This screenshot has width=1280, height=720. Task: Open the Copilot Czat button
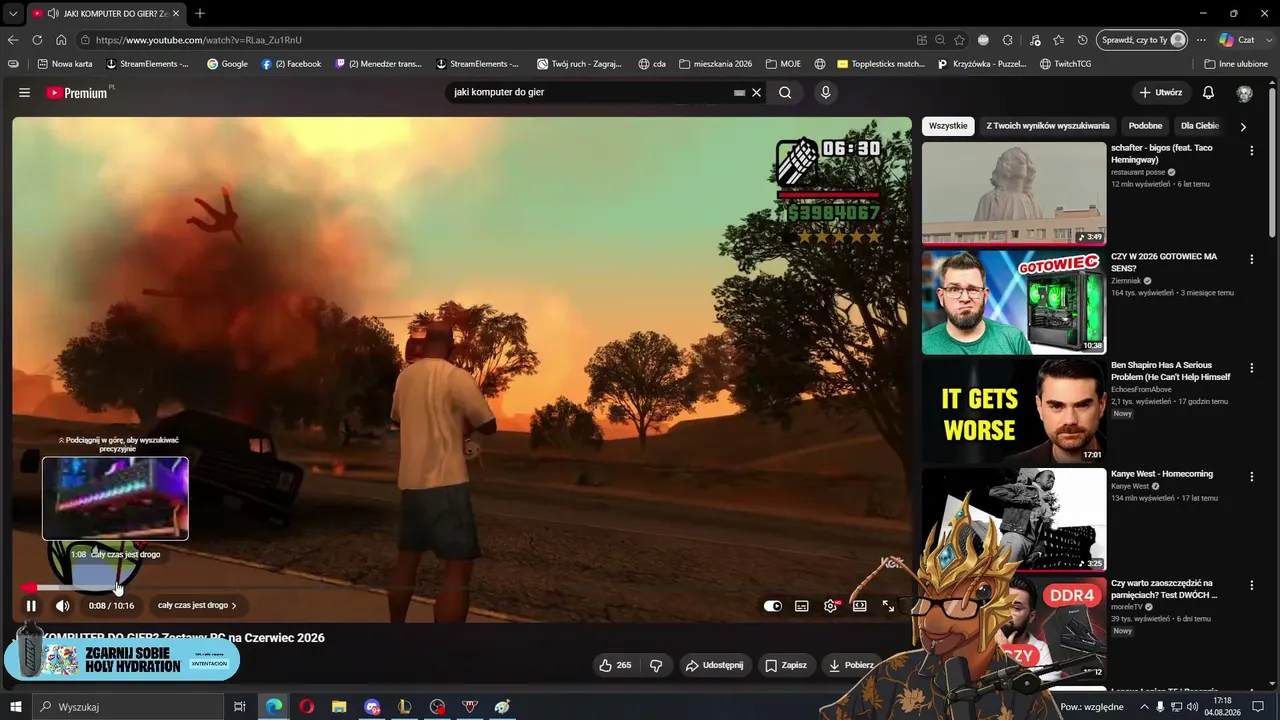[1237, 40]
